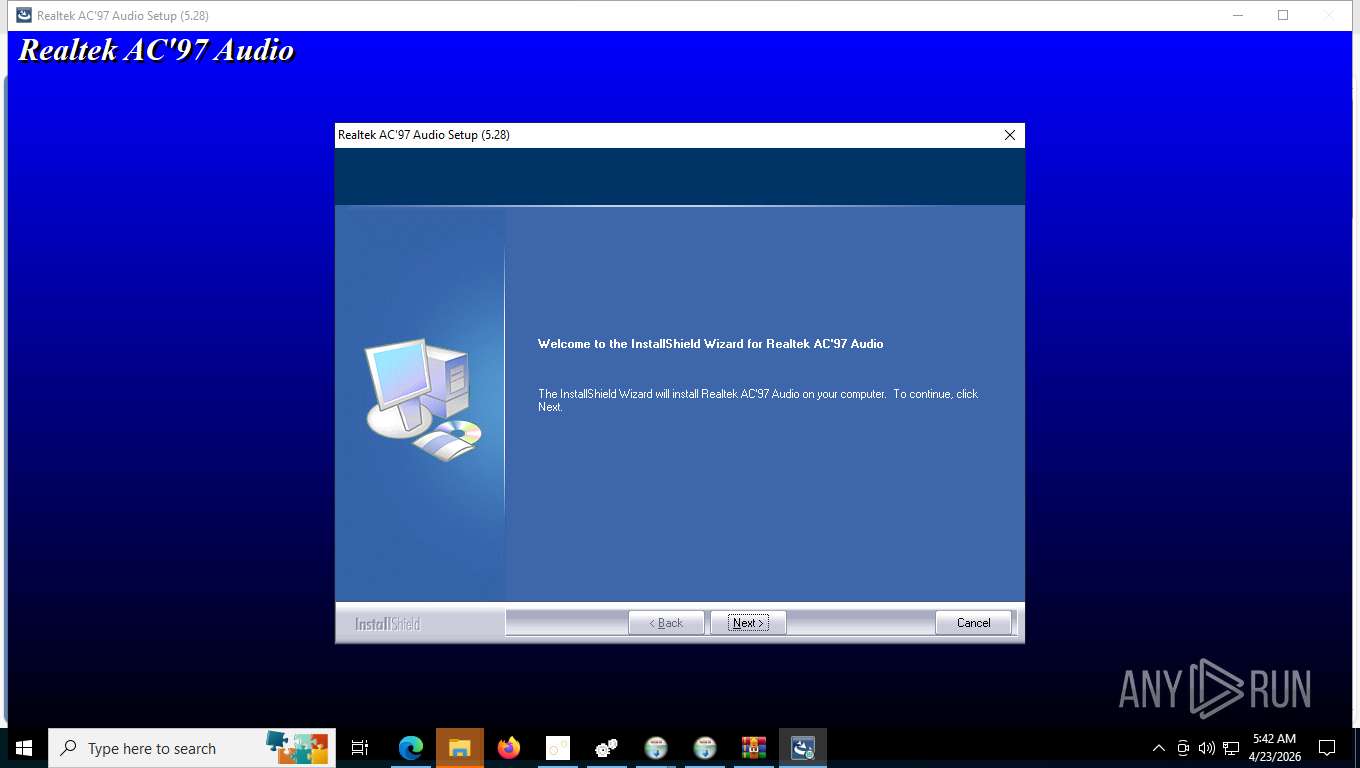Click Next to continue the installation

click(748, 623)
